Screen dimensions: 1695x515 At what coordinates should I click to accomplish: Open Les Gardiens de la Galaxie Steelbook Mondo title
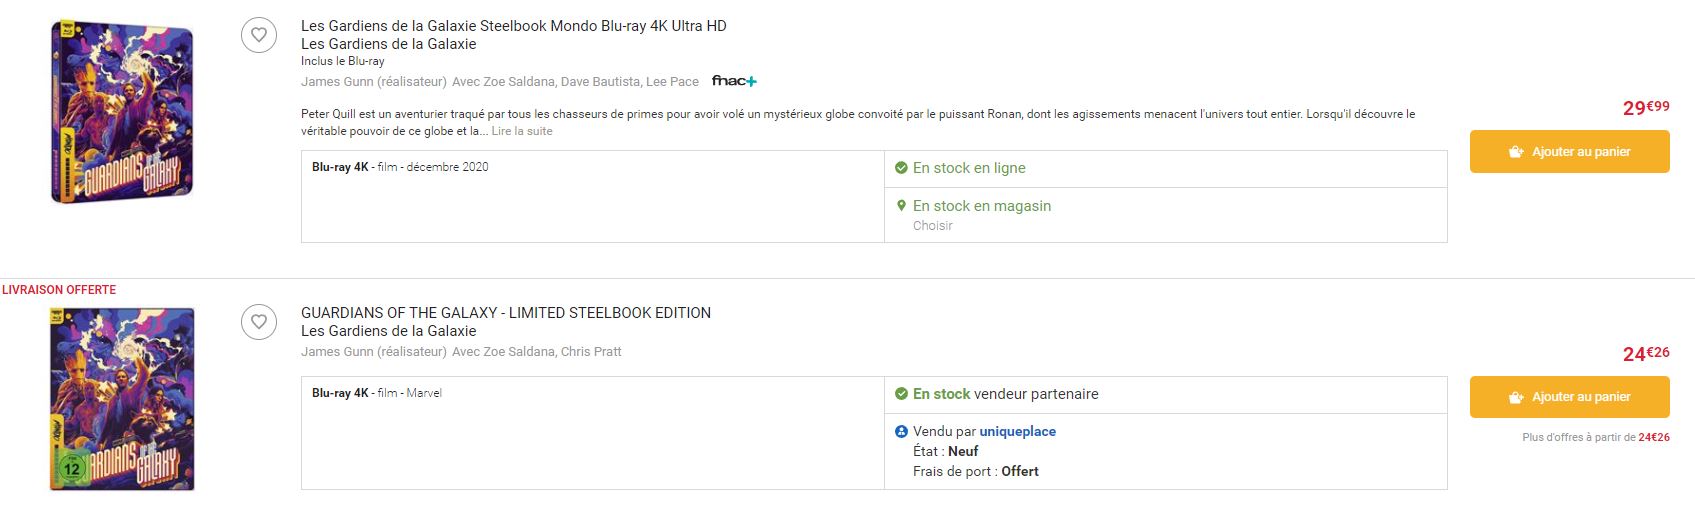coord(513,26)
